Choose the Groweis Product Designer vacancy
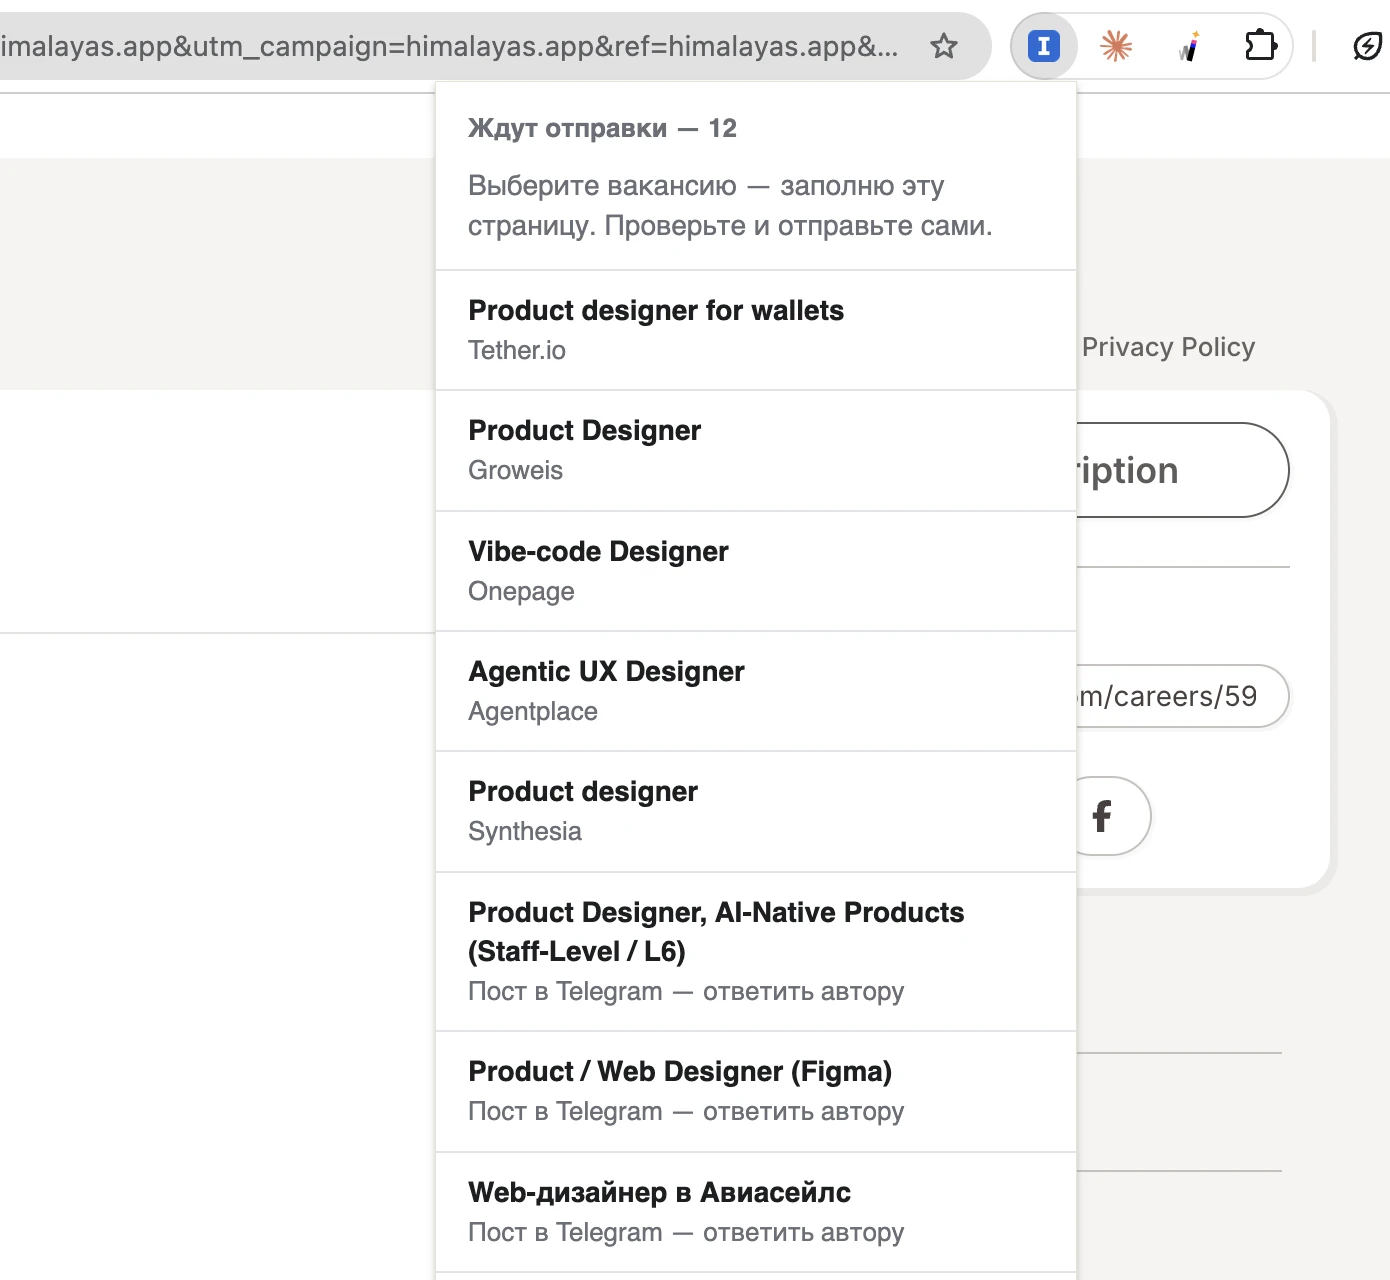This screenshot has width=1390, height=1280. coord(756,451)
